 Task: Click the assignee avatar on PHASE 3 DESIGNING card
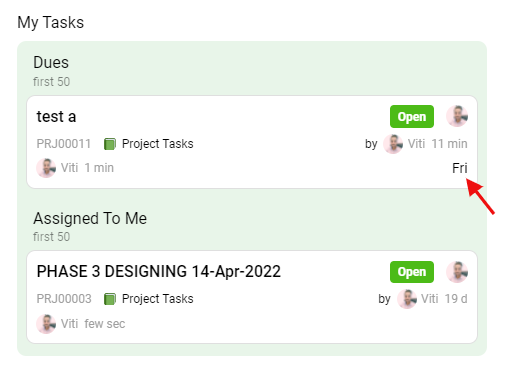point(457,272)
